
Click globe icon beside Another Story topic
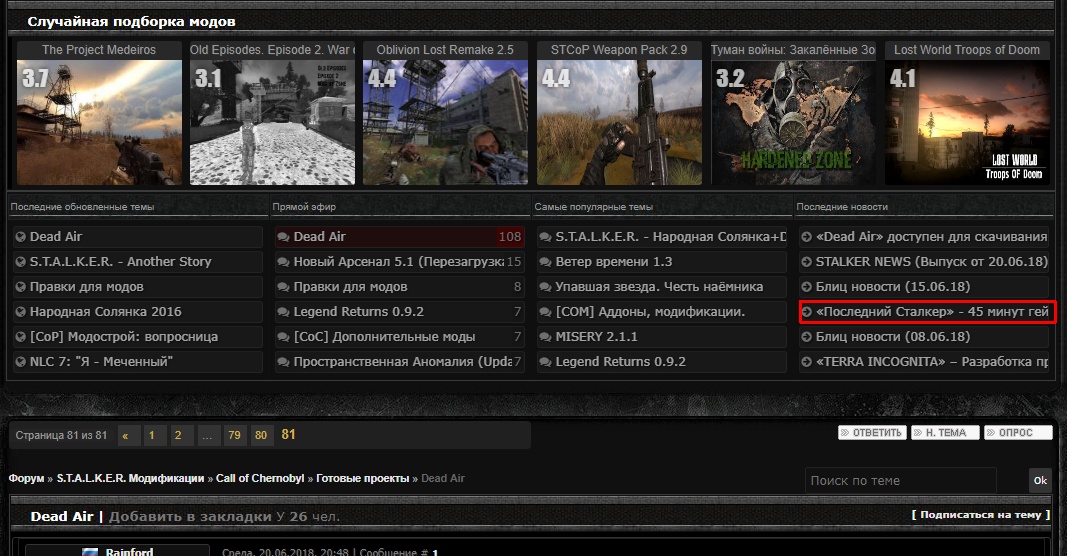pos(20,262)
